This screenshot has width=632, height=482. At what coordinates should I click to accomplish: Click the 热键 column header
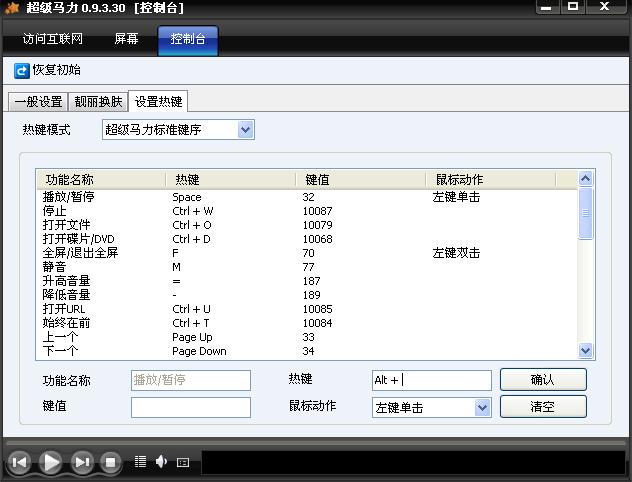point(231,180)
